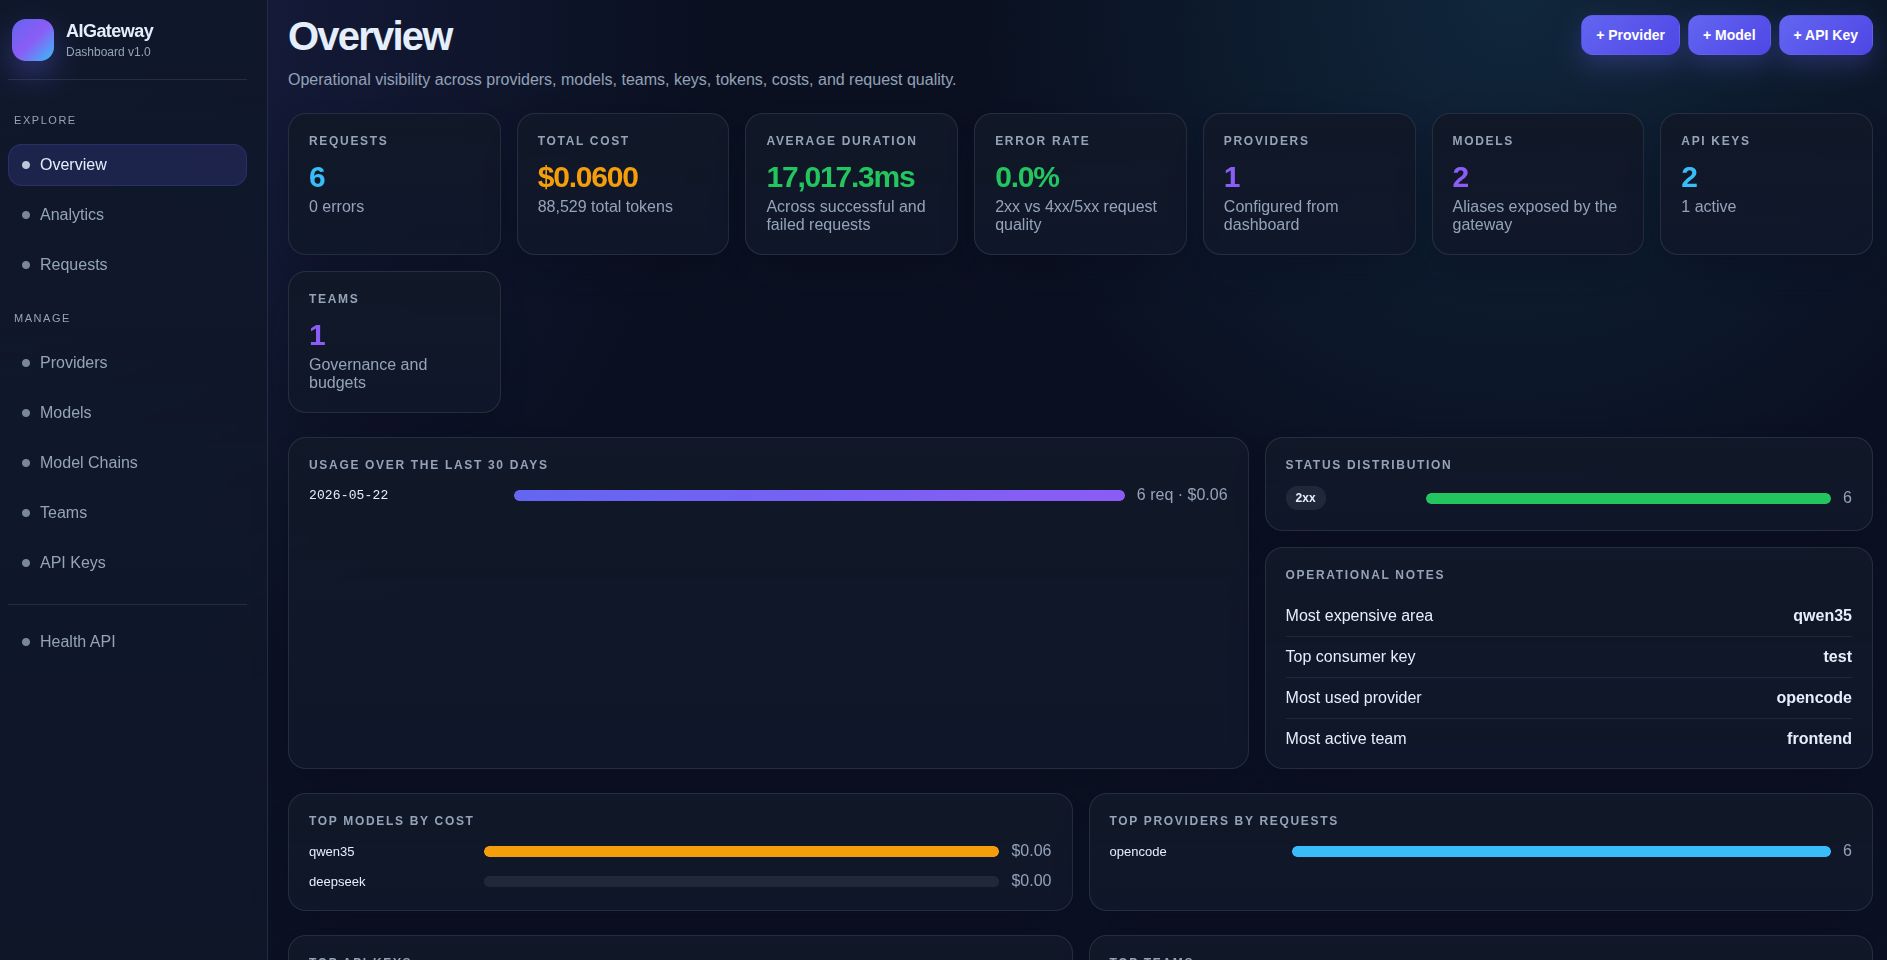Click the 'Usage over the last 30 days' heading

pyautogui.click(x=428, y=465)
